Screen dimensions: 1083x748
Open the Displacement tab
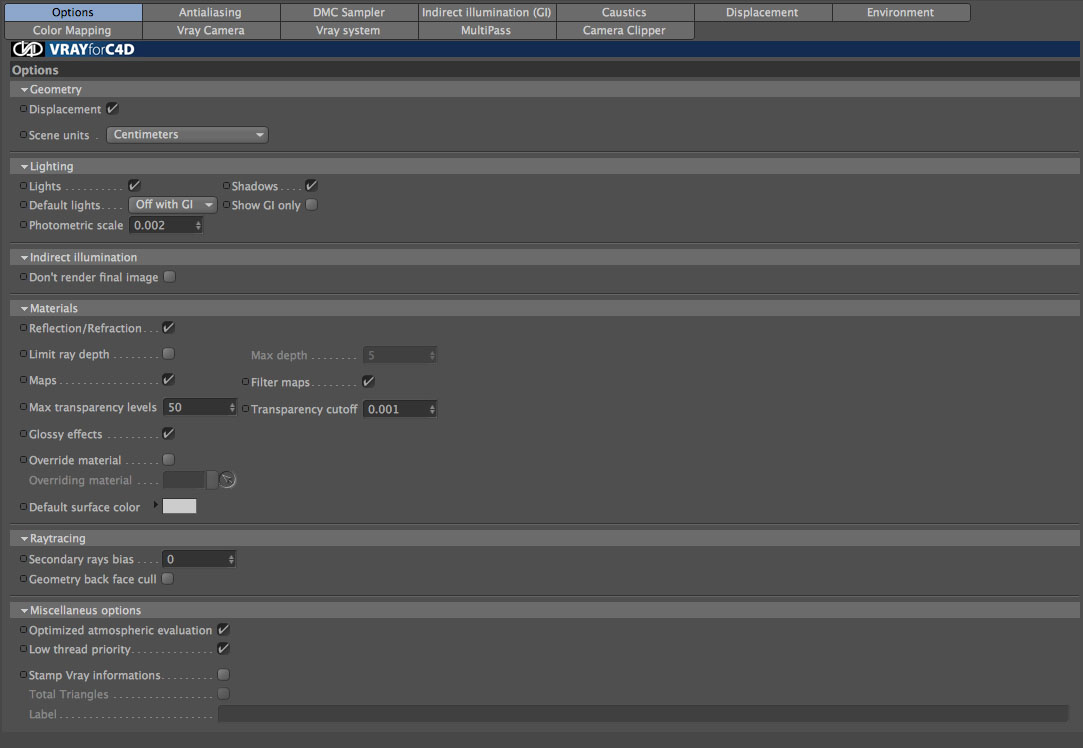763,12
